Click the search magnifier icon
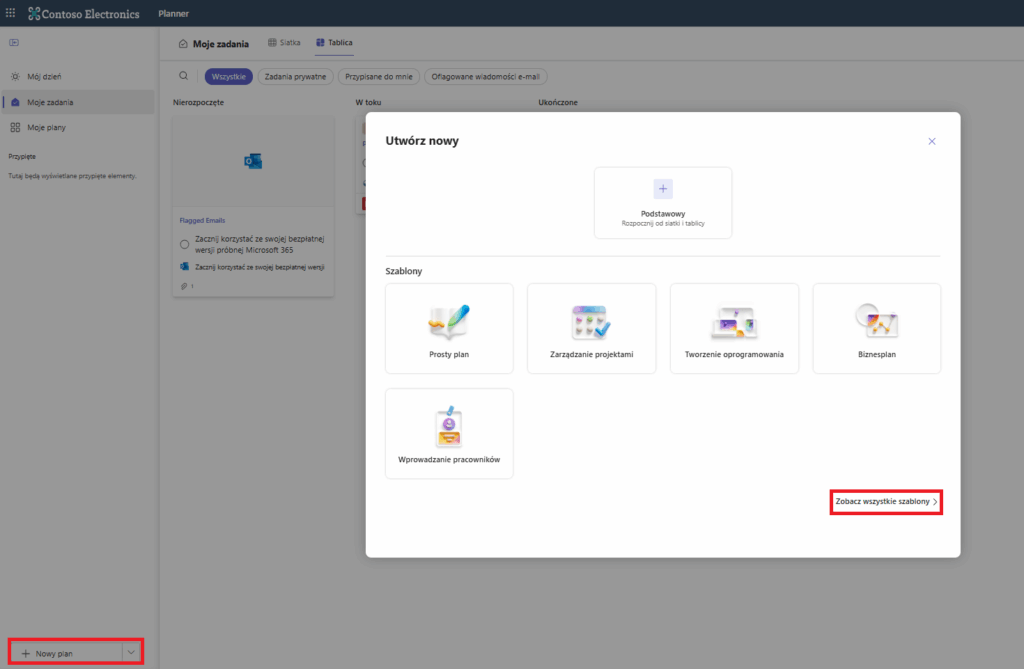1024x669 pixels. tap(183, 76)
